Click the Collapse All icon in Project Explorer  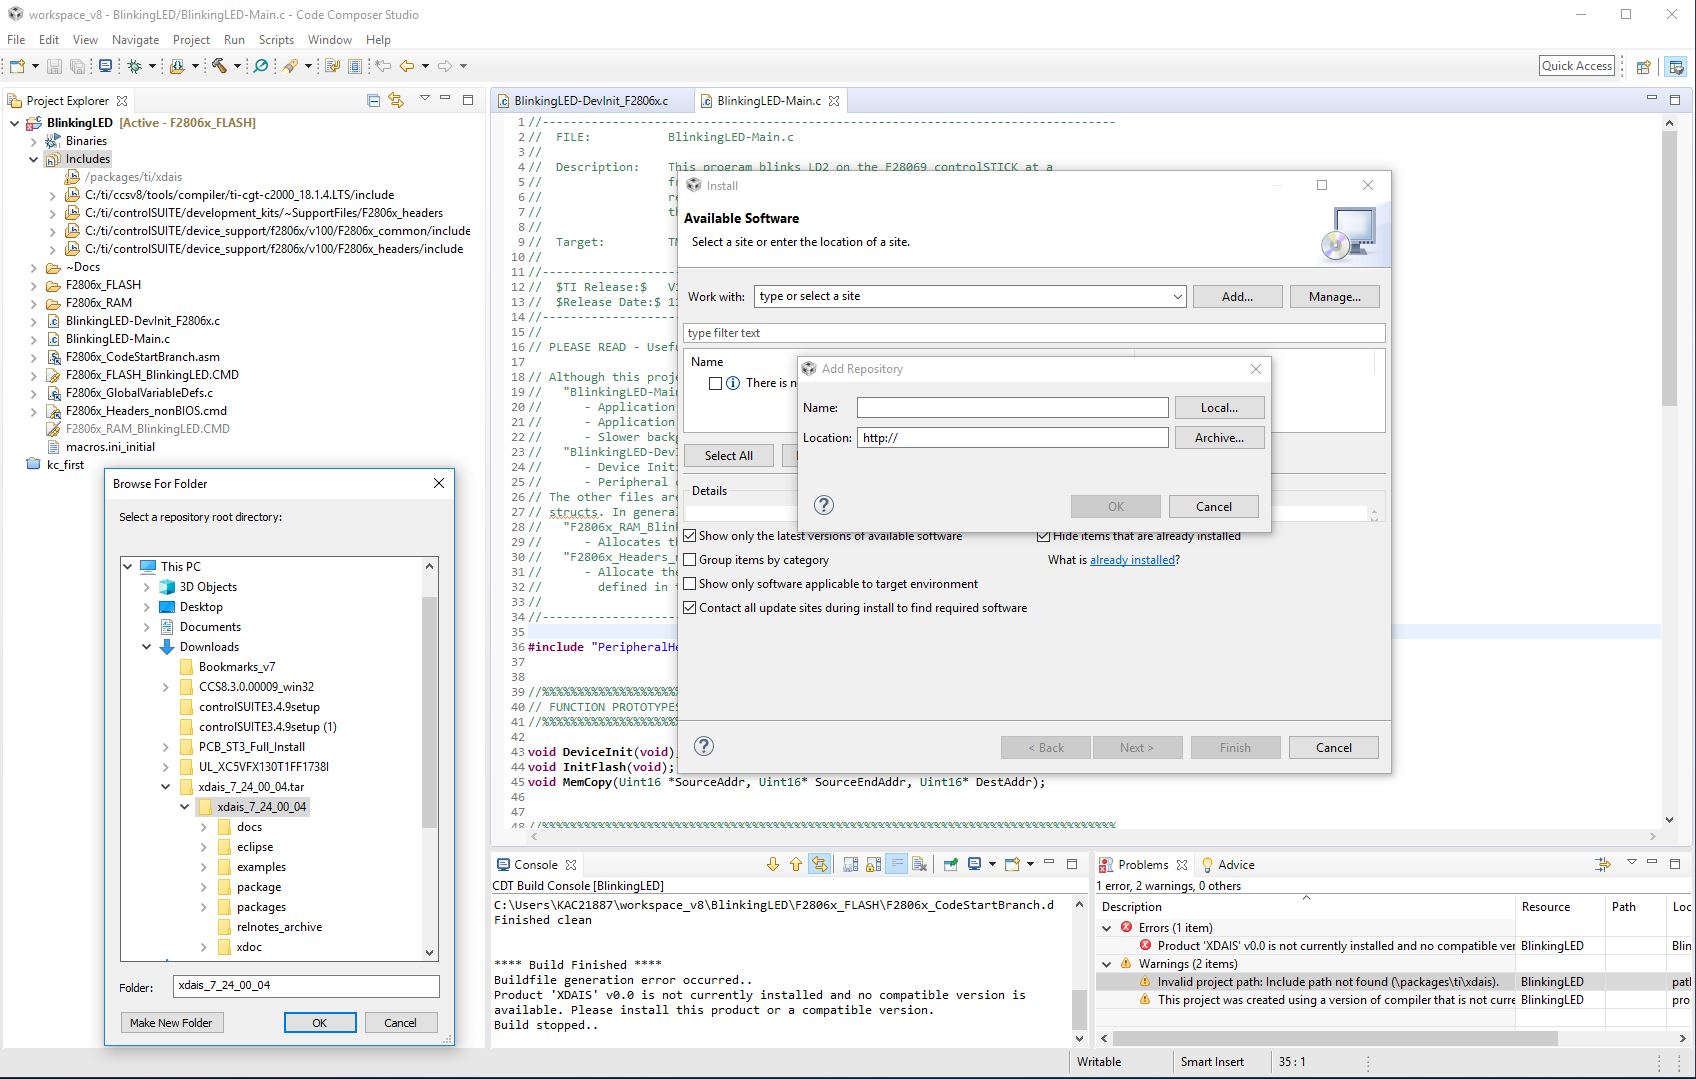tap(373, 100)
